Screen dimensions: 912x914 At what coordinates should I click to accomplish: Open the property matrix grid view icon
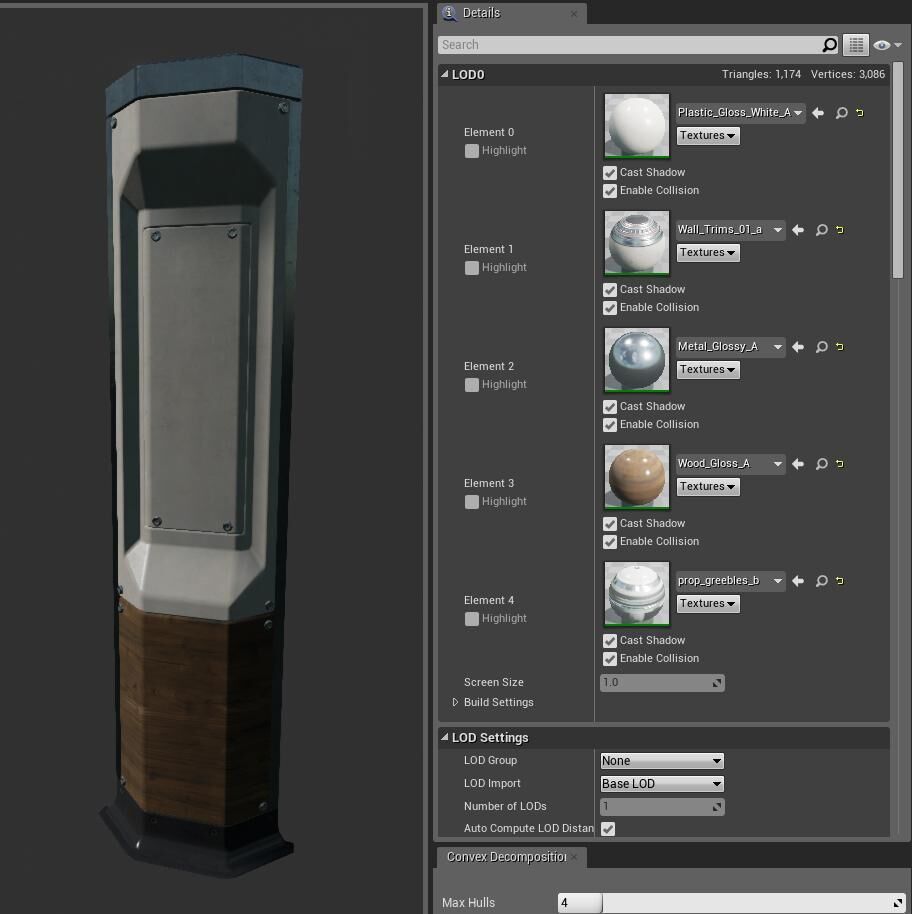855,45
